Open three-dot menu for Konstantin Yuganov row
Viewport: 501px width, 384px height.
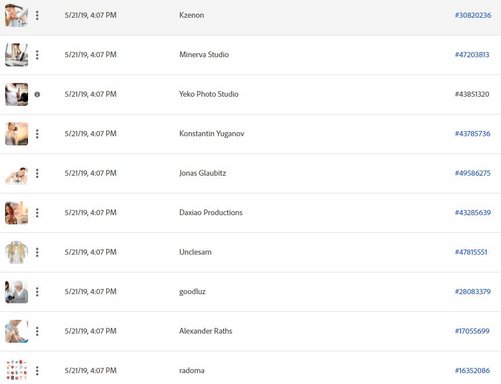37,134
